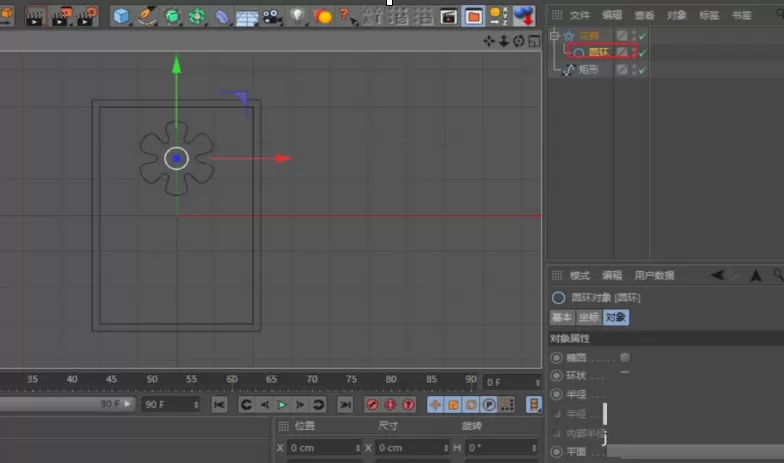Collapse the top object tree in object manager
784x463 pixels.
[554, 36]
